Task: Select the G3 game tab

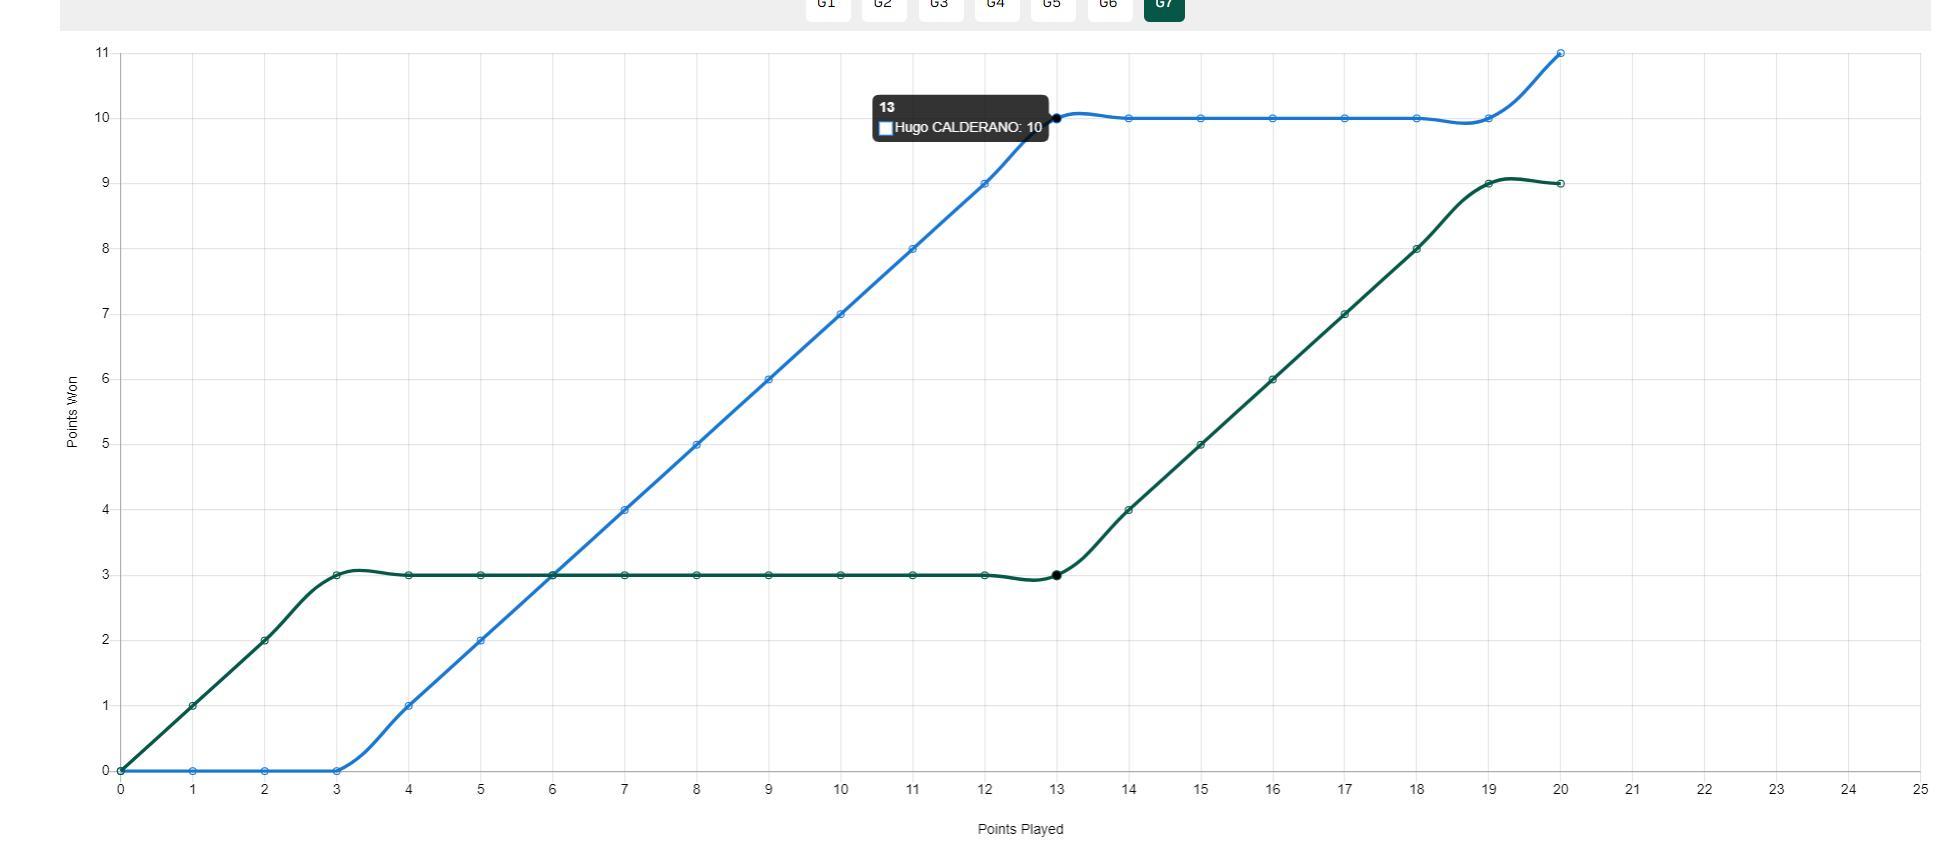Action: pyautogui.click(x=940, y=6)
